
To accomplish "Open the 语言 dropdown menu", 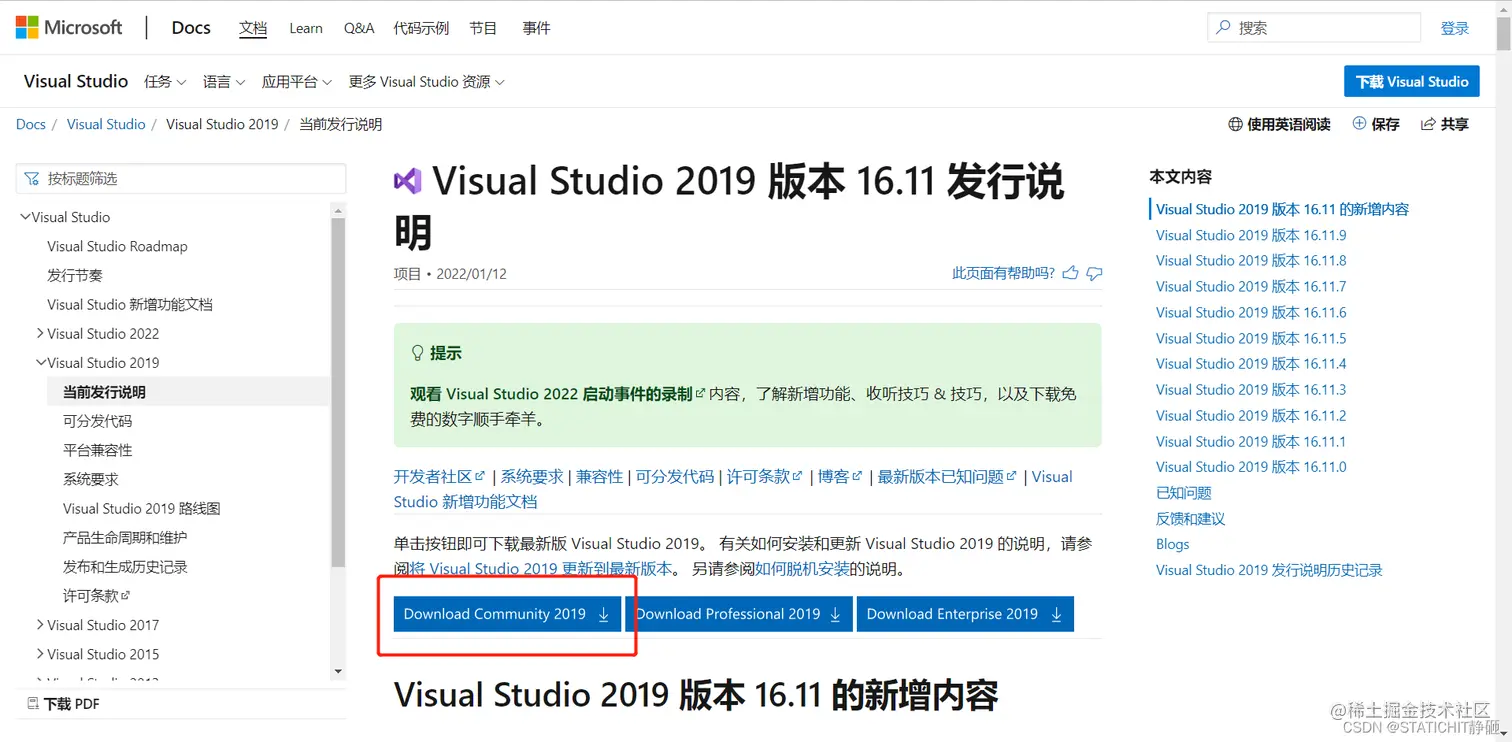I will (224, 81).
